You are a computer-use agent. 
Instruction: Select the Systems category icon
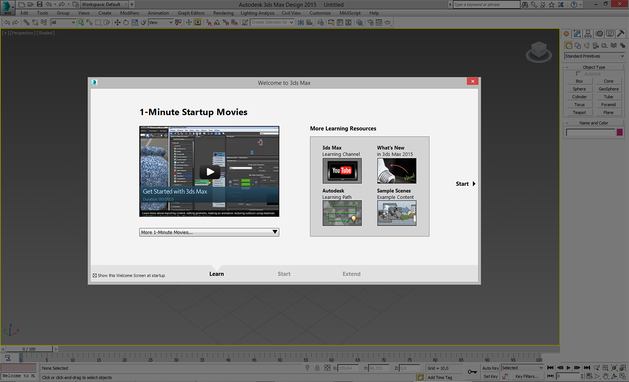(623, 46)
